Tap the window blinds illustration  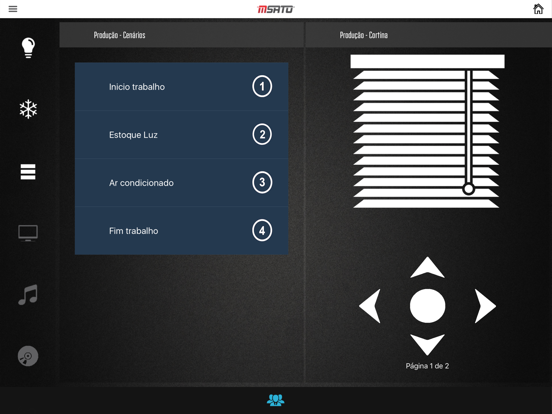pyautogui.click(x=427, y=131)
